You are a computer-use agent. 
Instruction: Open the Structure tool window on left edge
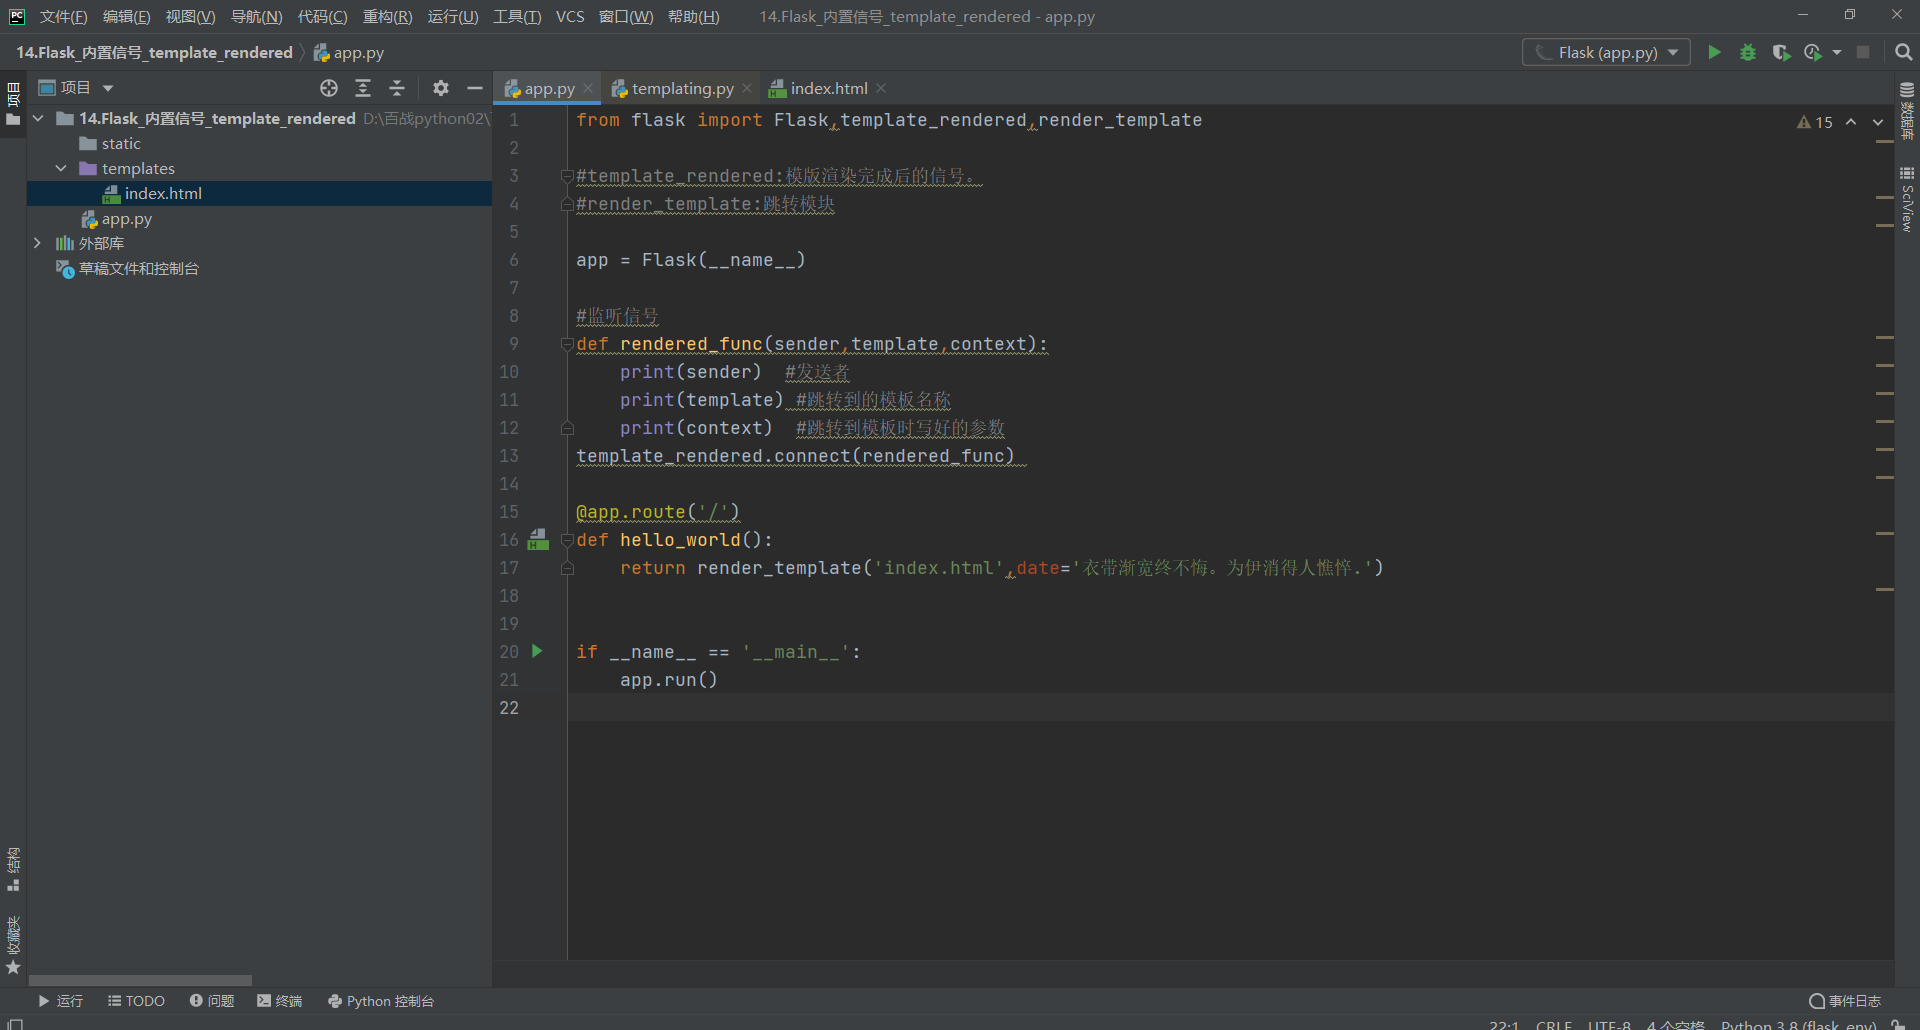tap(13, 869)
